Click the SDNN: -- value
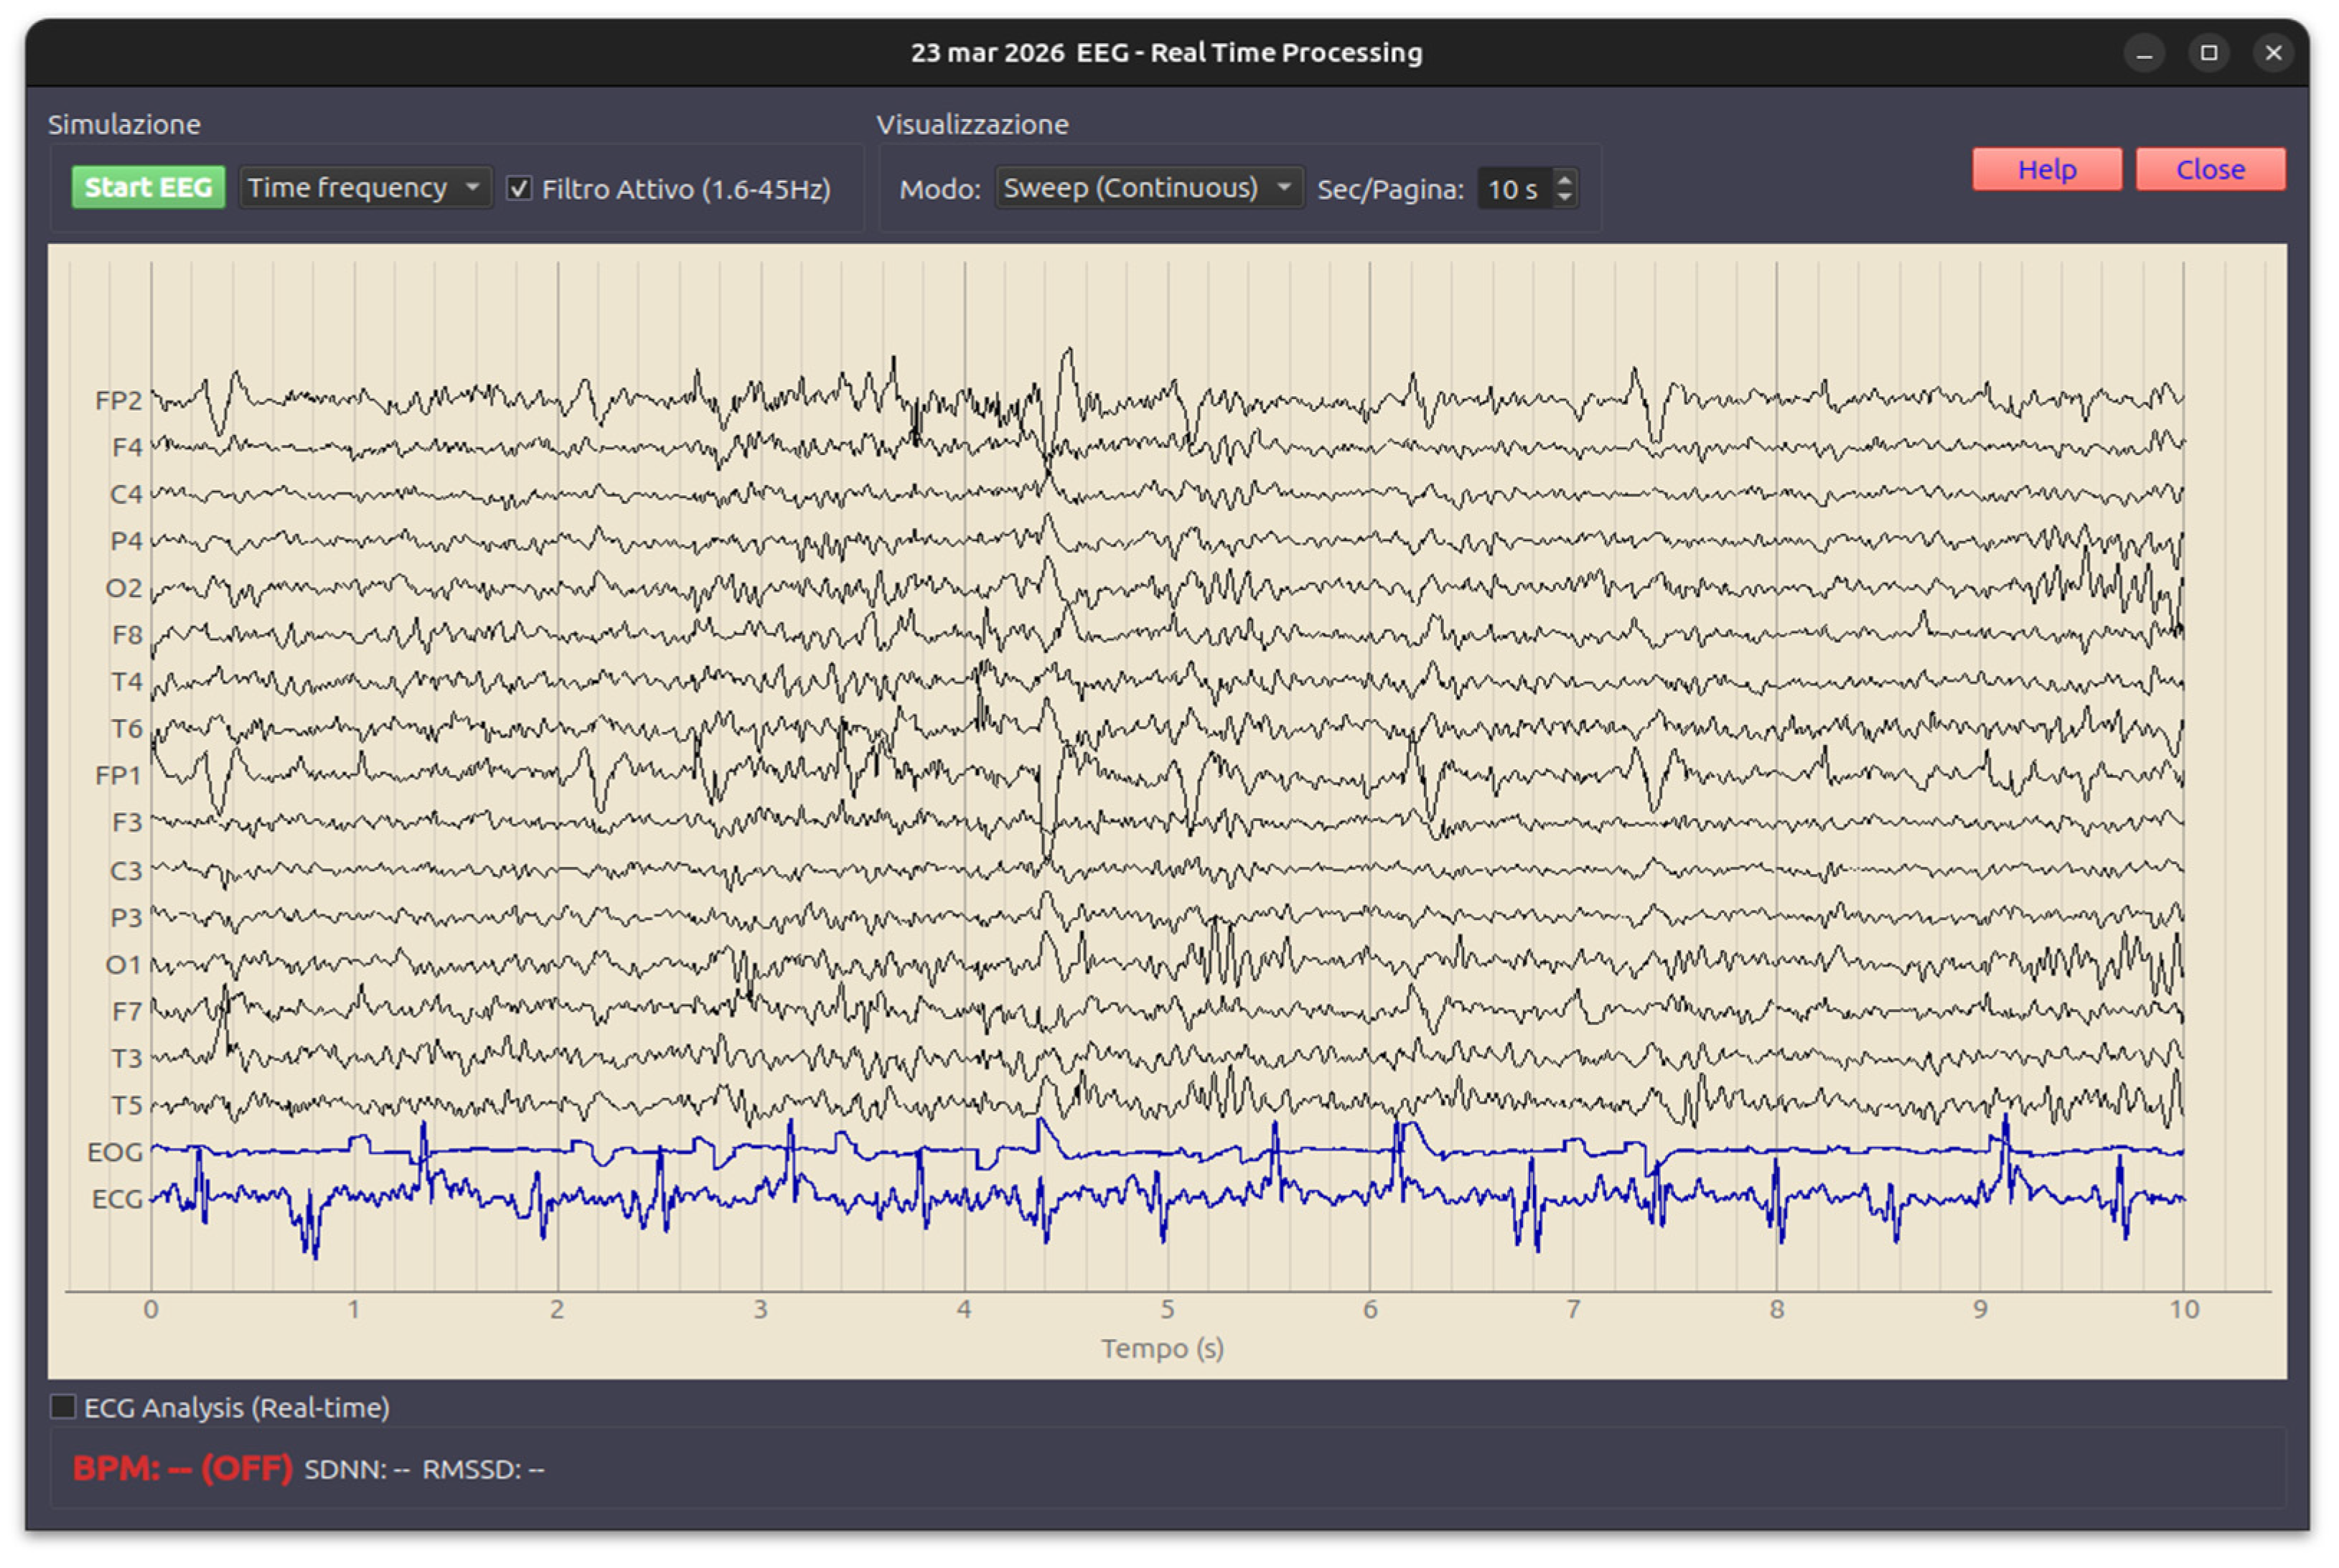Screen dimensions: 2339x1568 (357, 1470)
